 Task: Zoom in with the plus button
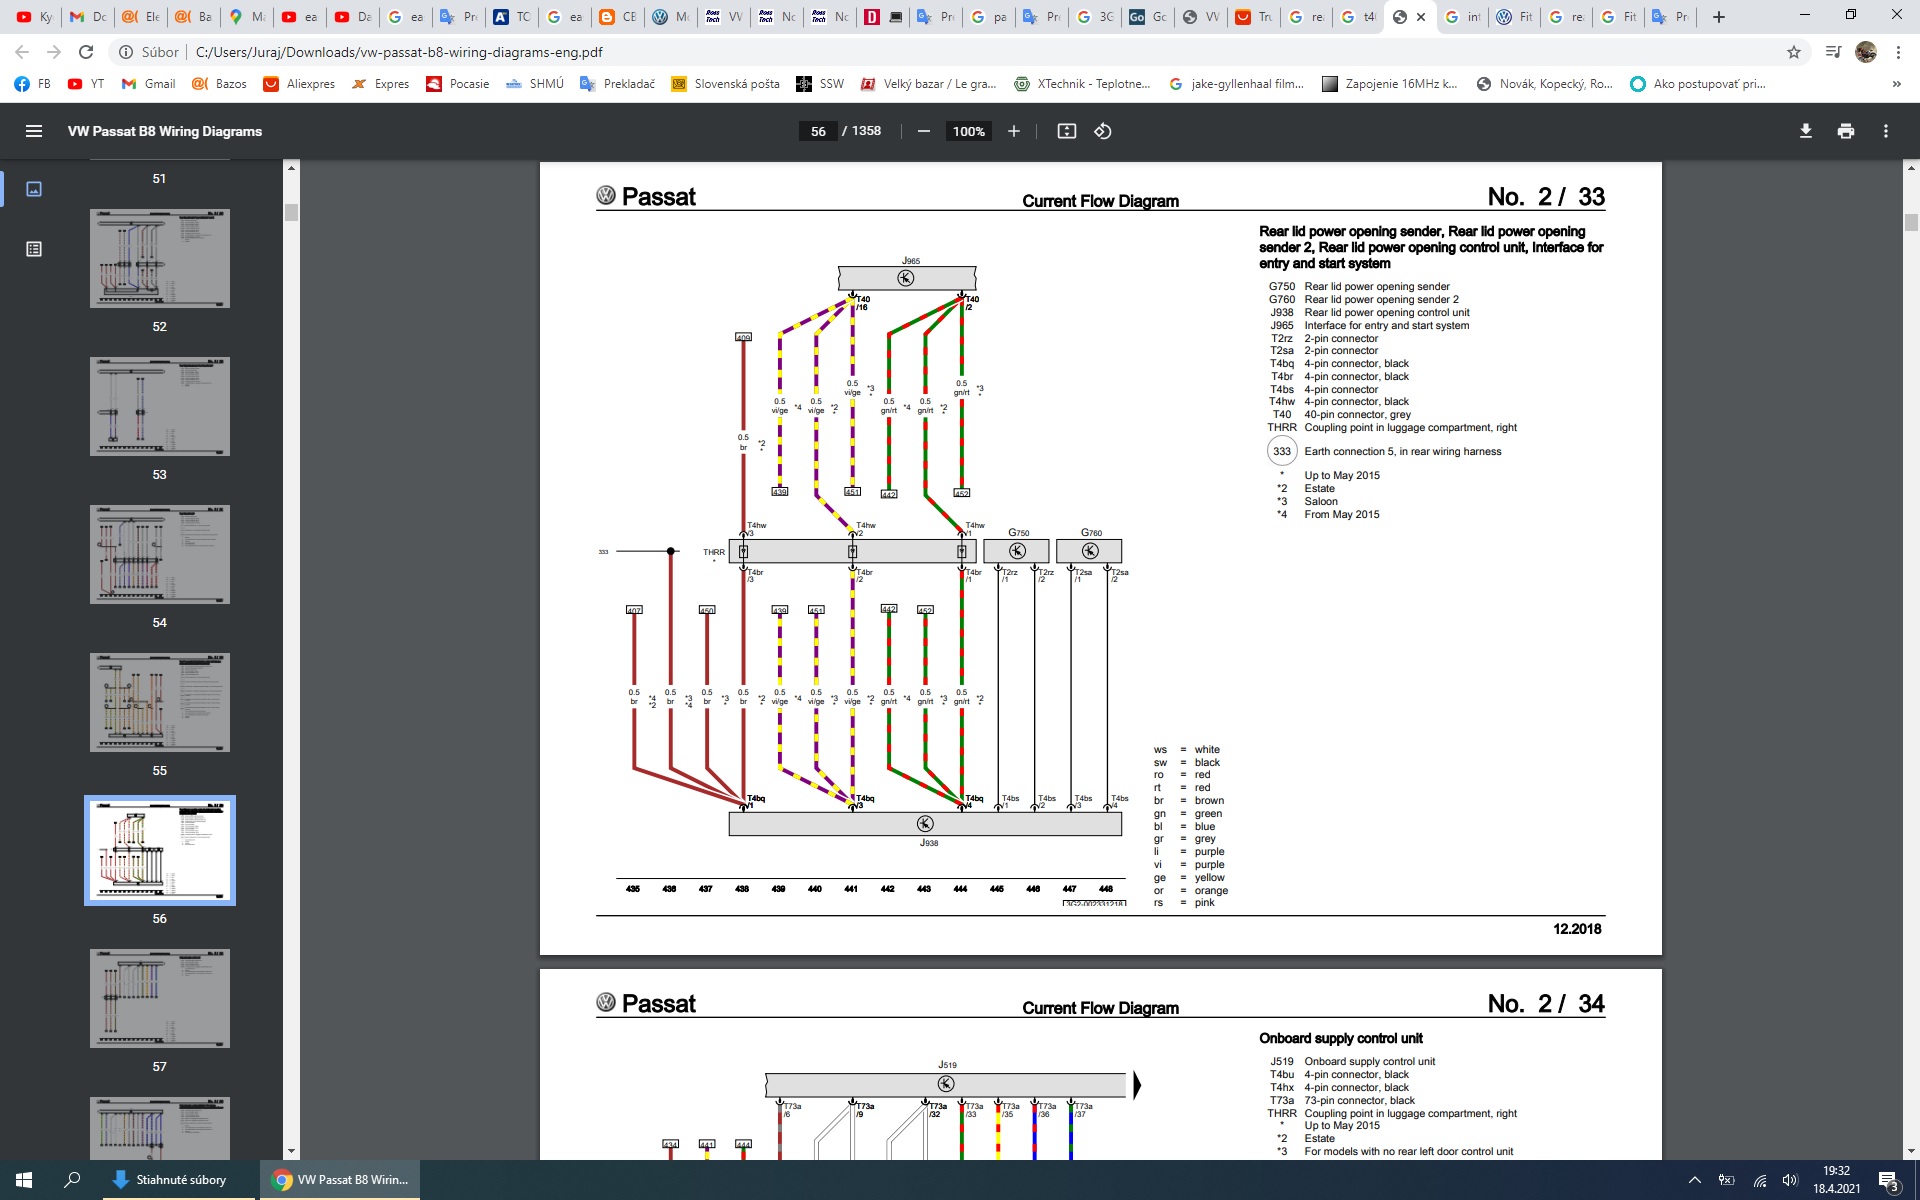coord(1014,131)
